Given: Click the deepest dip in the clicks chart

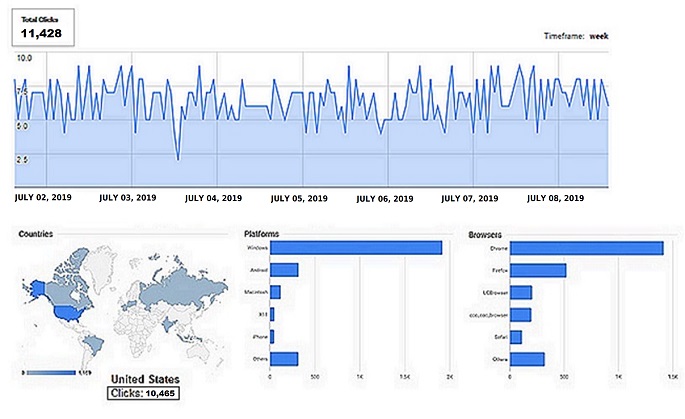Looking at the screenshot, I should click(178, 158).
